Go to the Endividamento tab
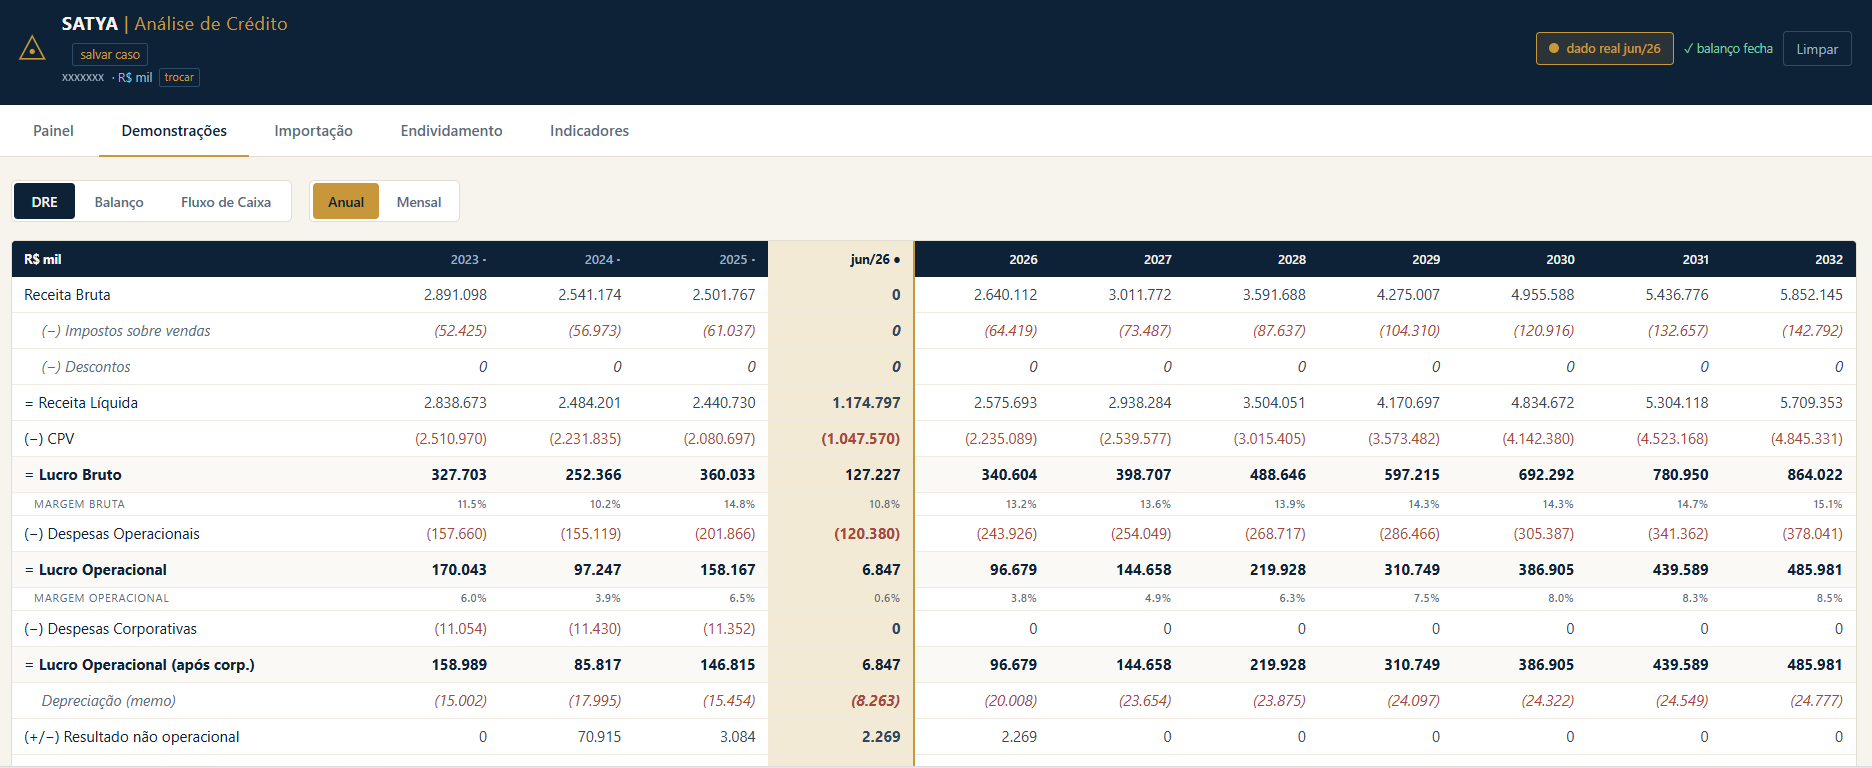 pos(452,131)
